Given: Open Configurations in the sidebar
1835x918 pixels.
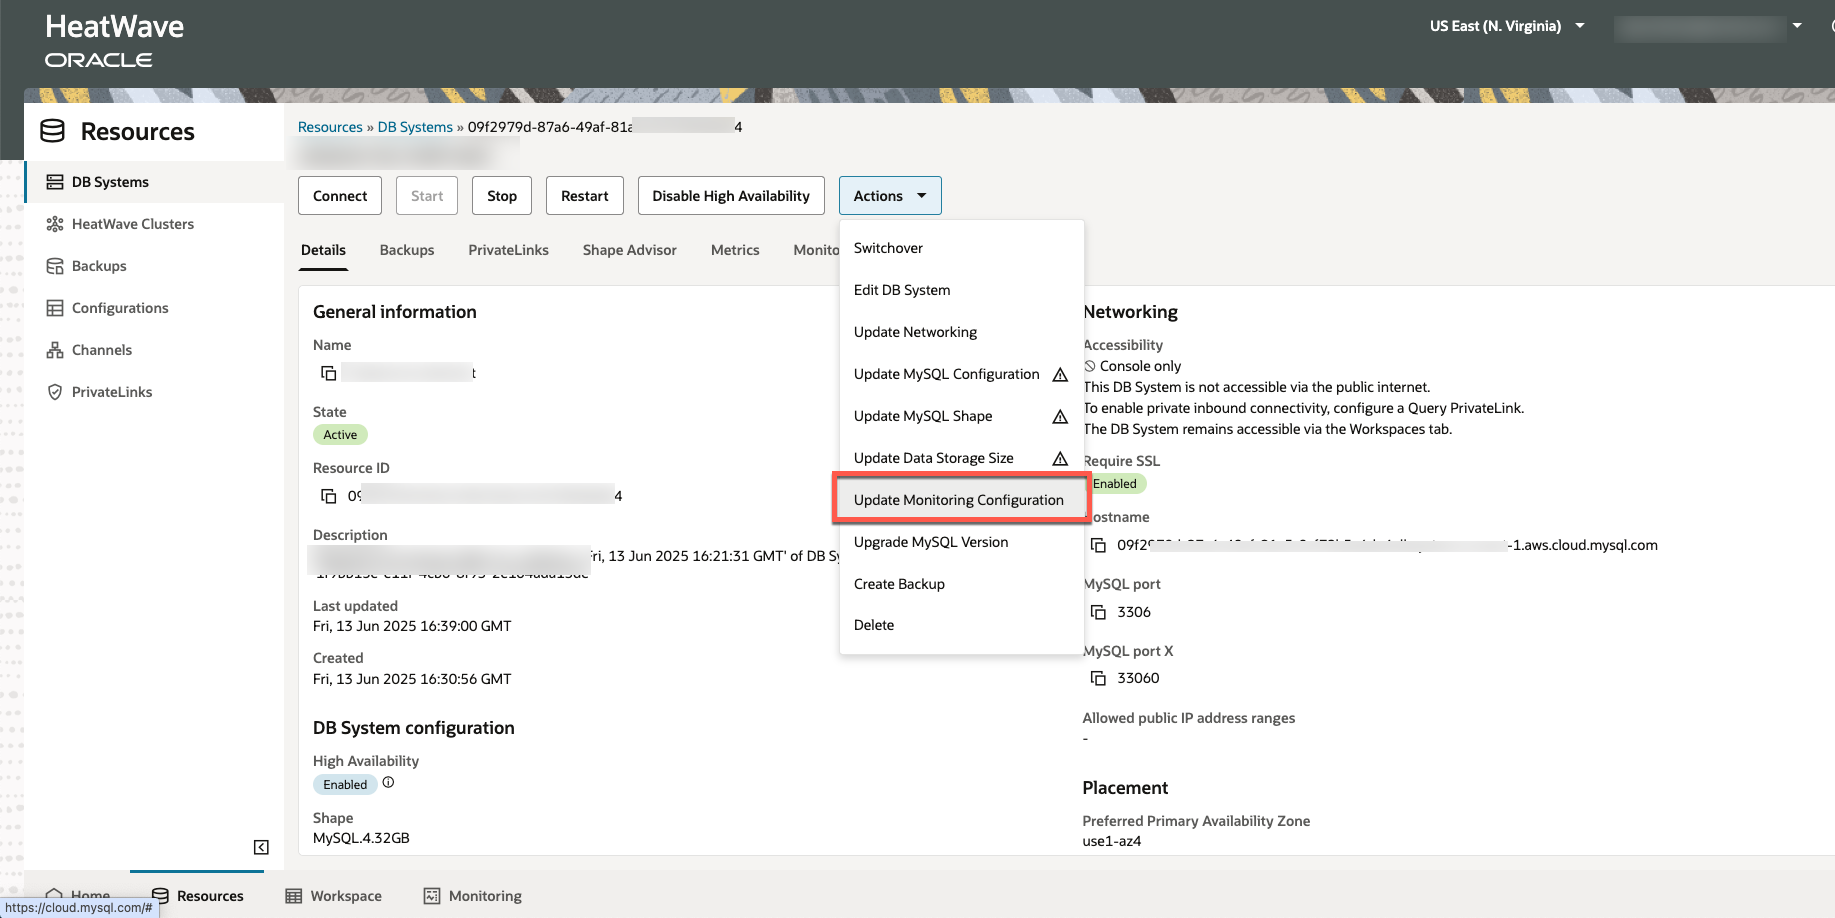Looking at the screenshot, I should click(x=119, y=307).
